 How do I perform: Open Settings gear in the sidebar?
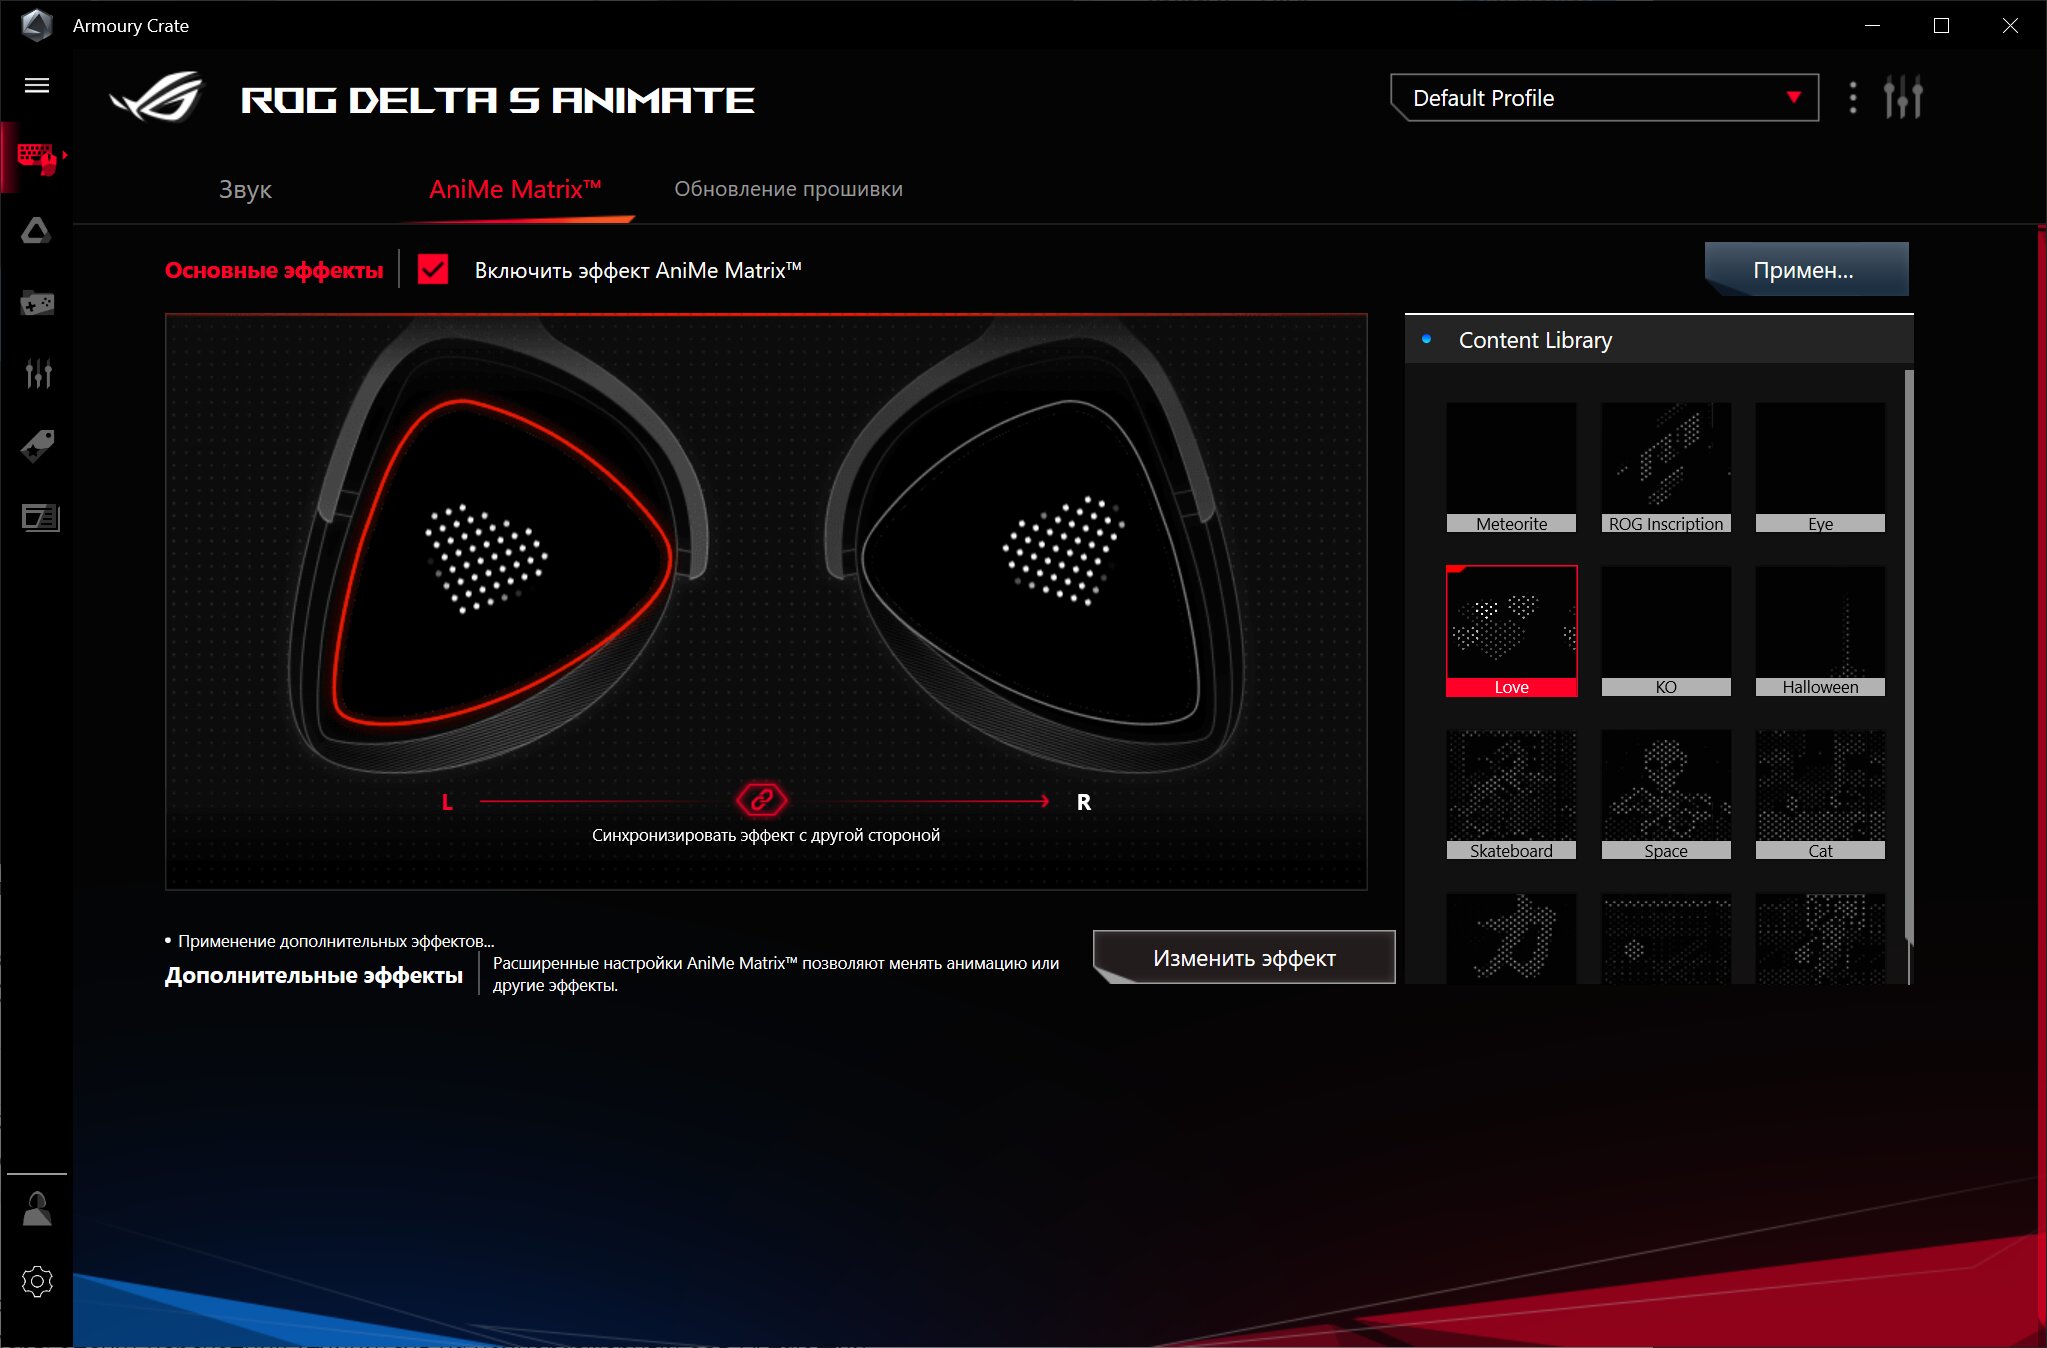(37, 1281)
